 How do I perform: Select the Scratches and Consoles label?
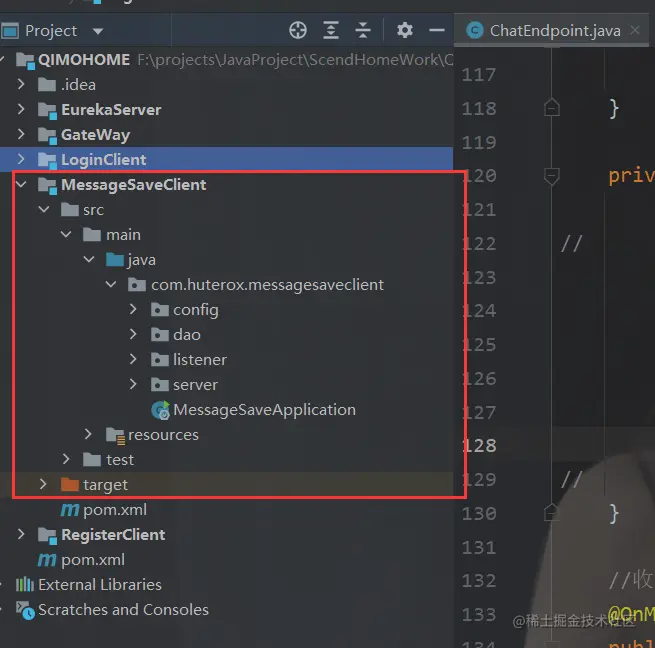(123, 610)
